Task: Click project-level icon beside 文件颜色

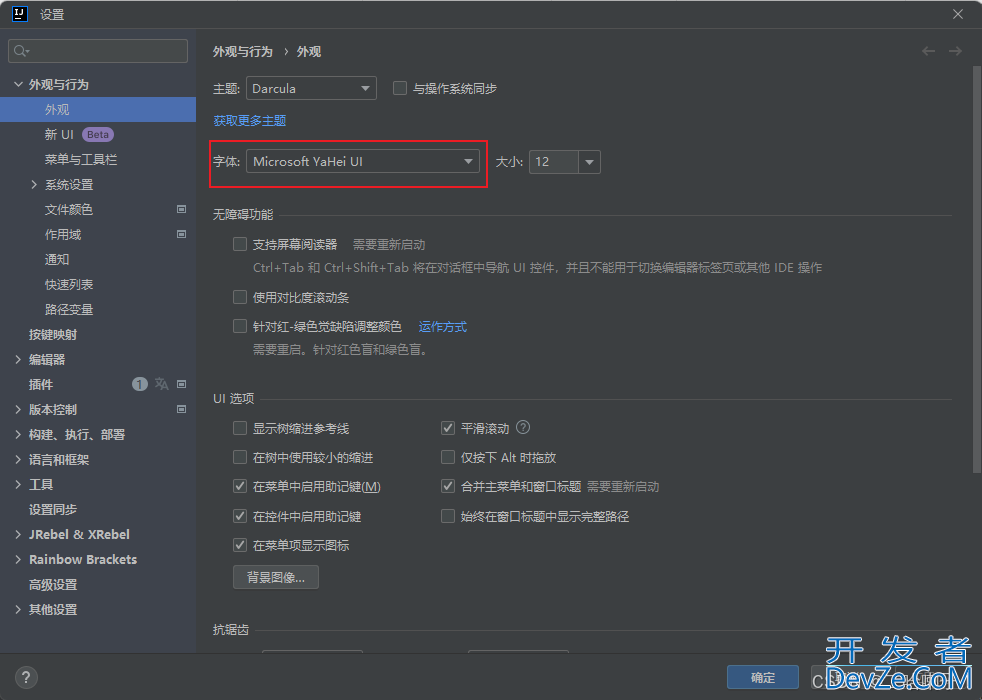Action: (x=182, y=209)
